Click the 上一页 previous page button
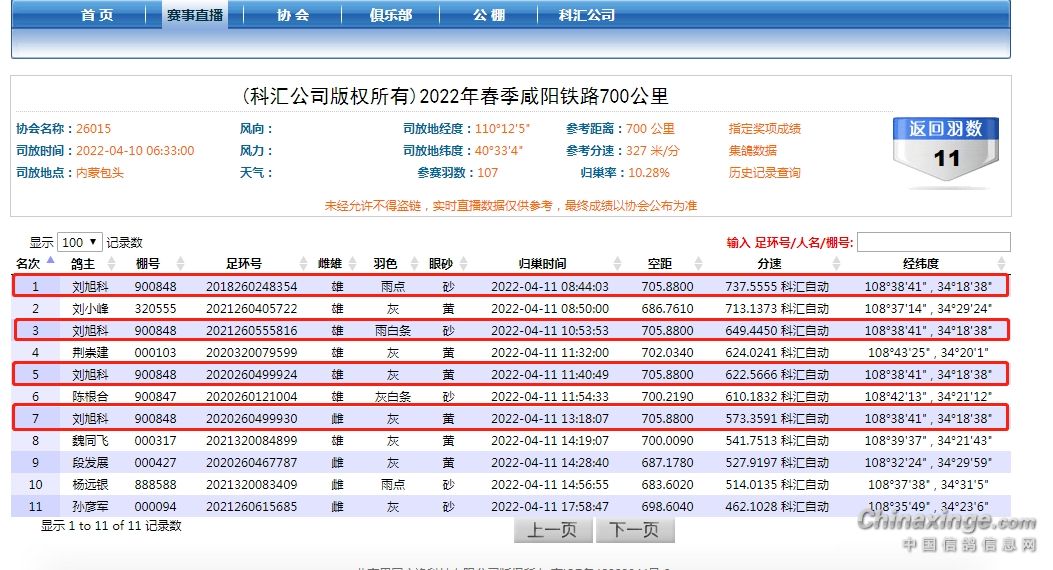This screenshot has width=1053, height=570. pyautogui.click(x=553, y=530)
